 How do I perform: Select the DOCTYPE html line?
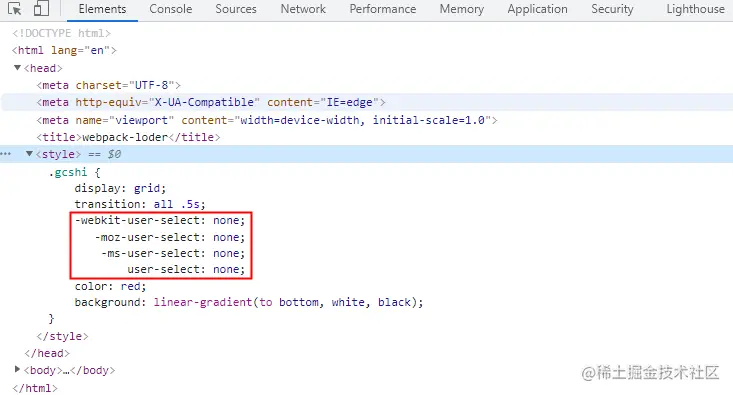click(62, 33)
